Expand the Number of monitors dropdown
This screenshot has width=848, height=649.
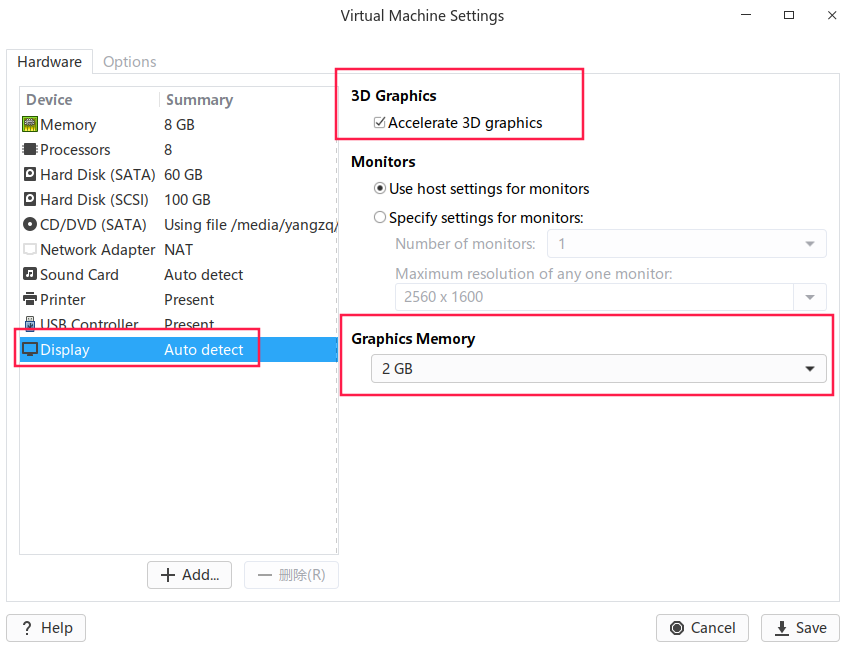tap(809, 244)
